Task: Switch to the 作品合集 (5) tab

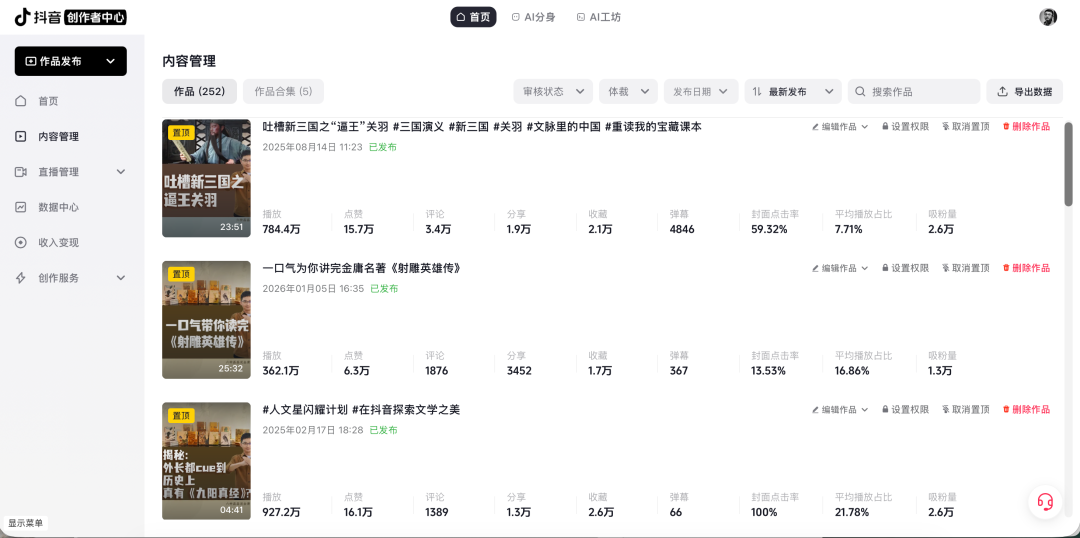Action: pyautogui.click(x=283, y=92)
